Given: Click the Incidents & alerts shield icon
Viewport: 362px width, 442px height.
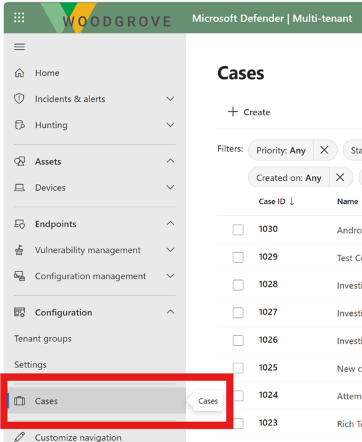Looking at the screenshot, I should (19, 99).
